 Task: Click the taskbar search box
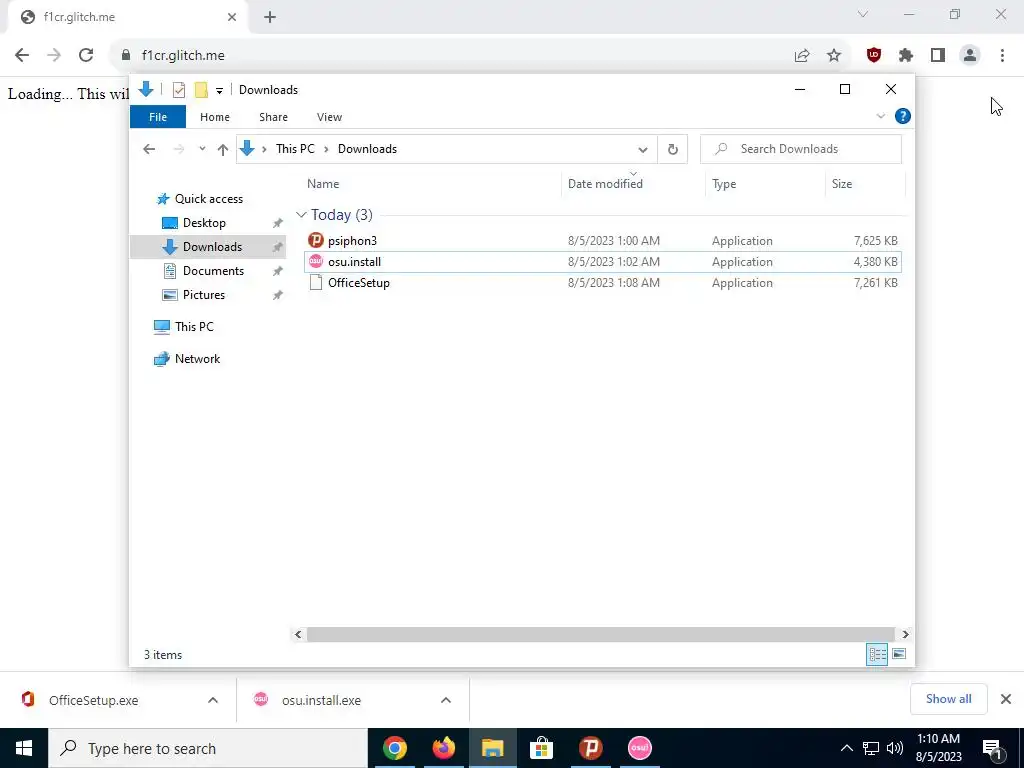[208, 748]
